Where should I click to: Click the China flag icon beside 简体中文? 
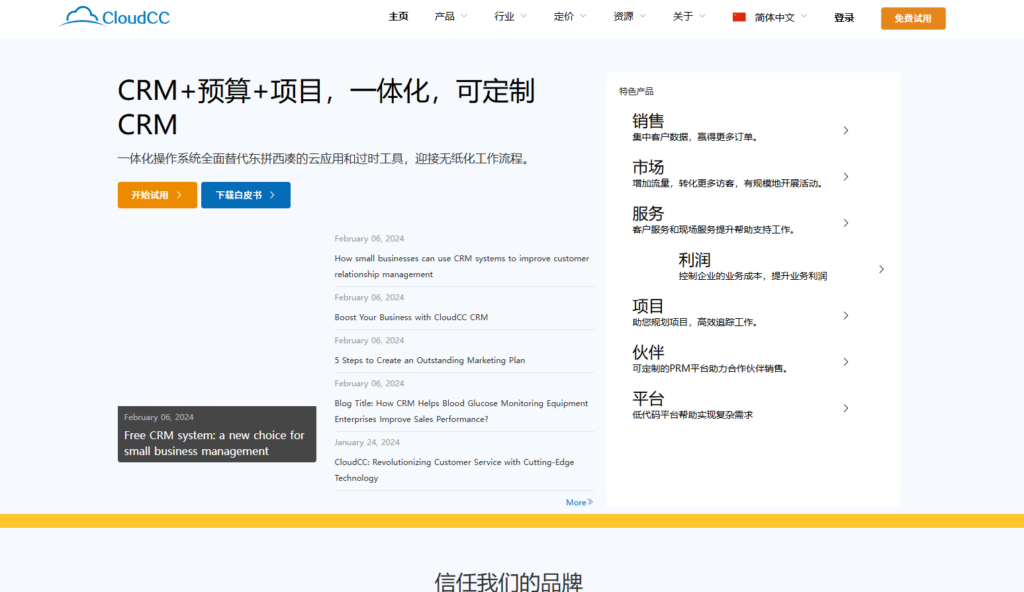click(x=738, y=16)
